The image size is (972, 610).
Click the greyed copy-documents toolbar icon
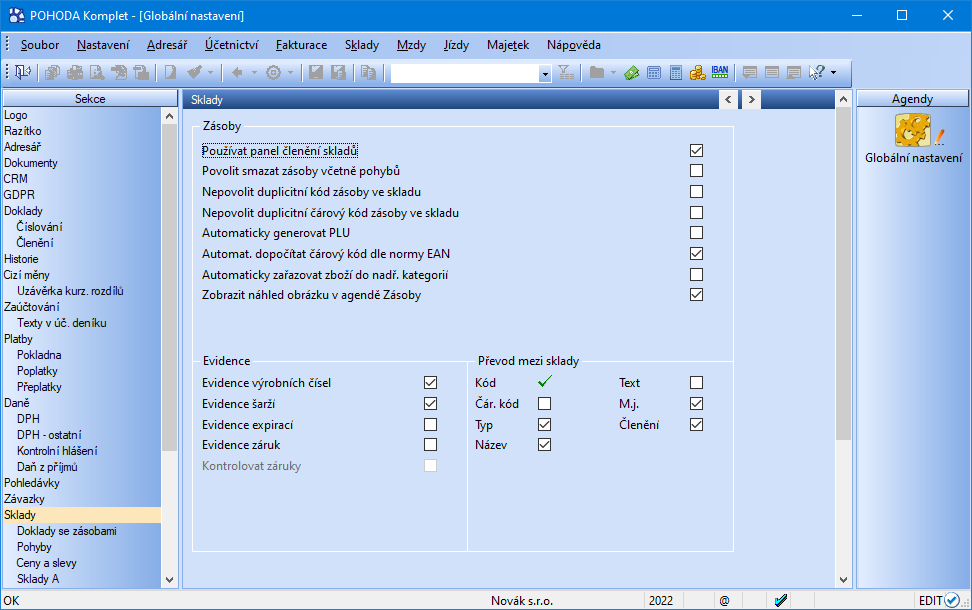pyautogui.click(x=52, y=73)
